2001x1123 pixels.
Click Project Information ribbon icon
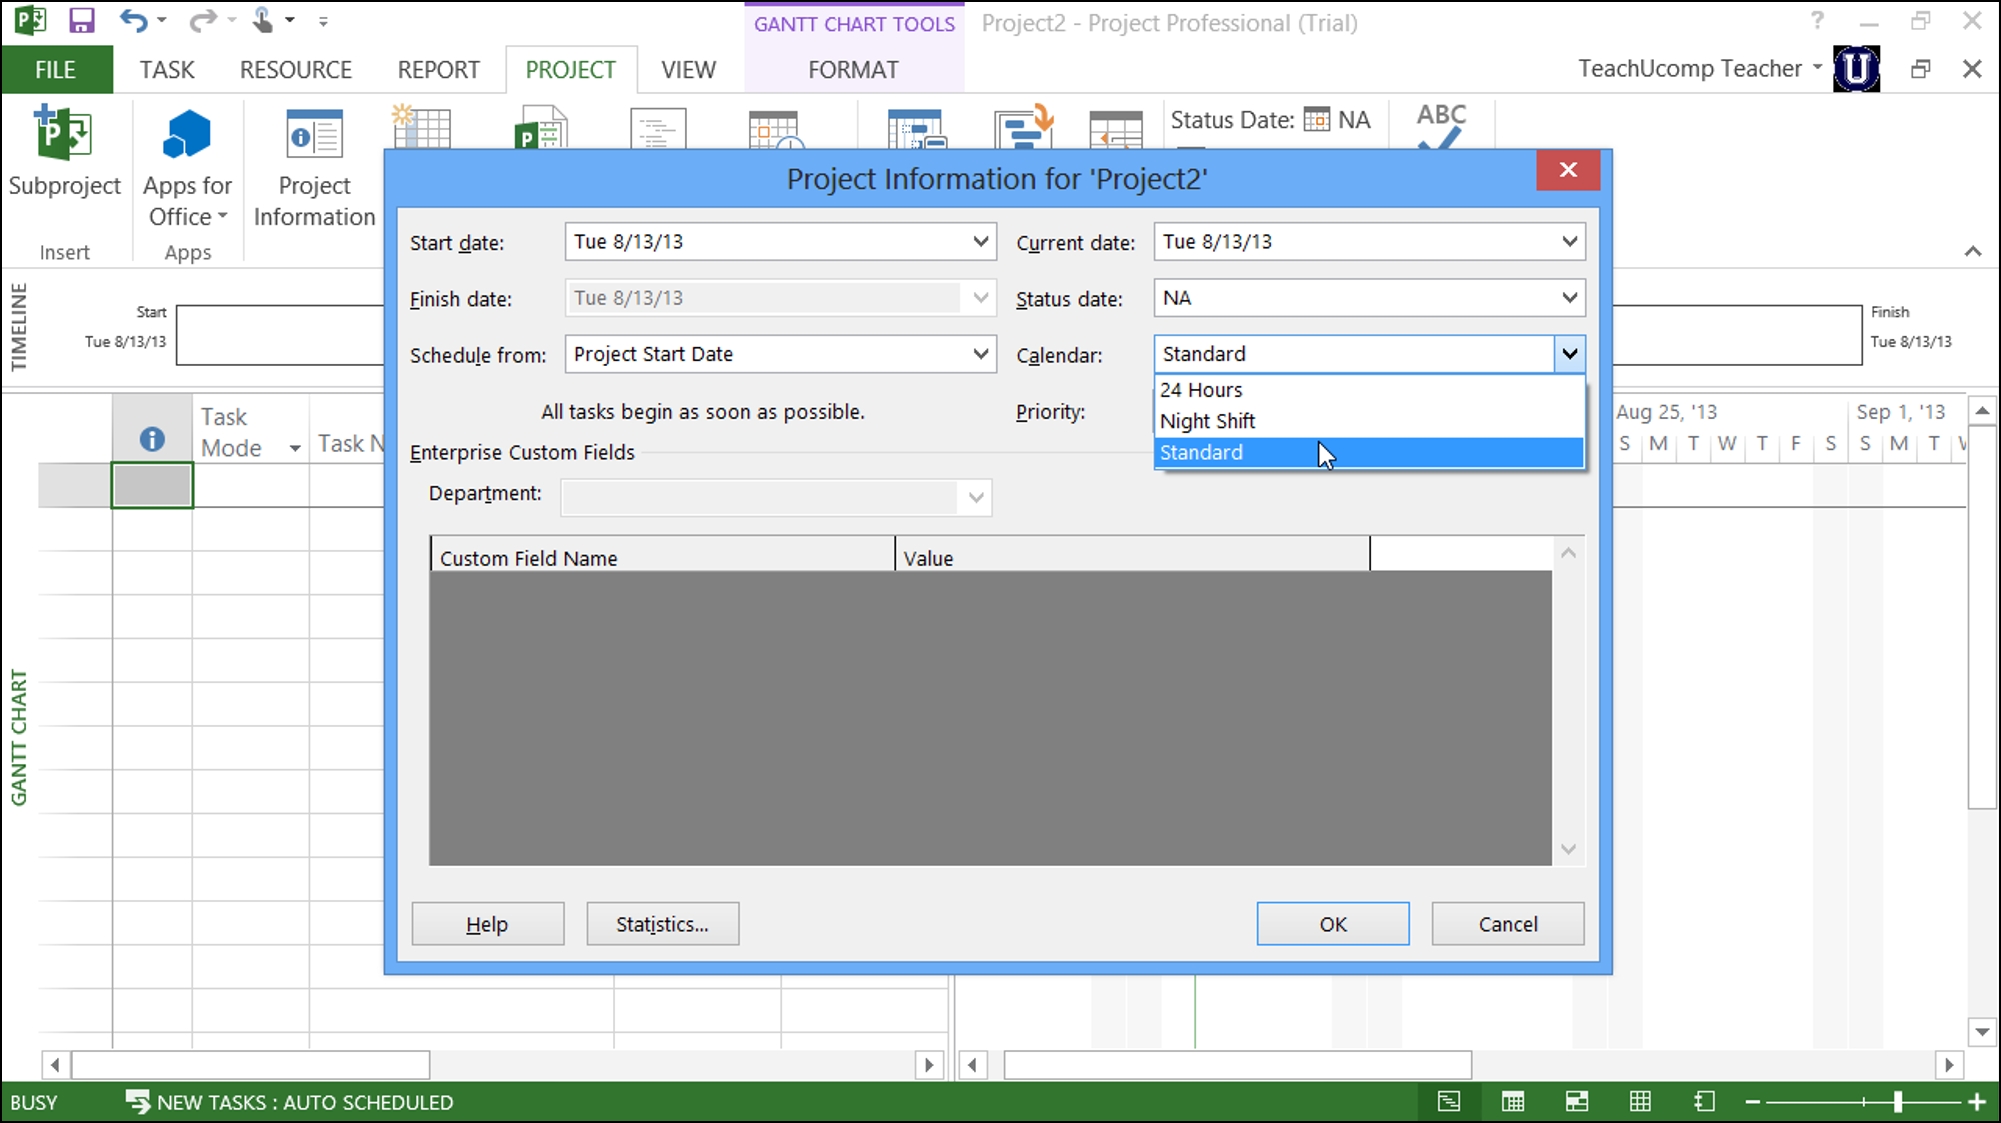click(313, 164)
